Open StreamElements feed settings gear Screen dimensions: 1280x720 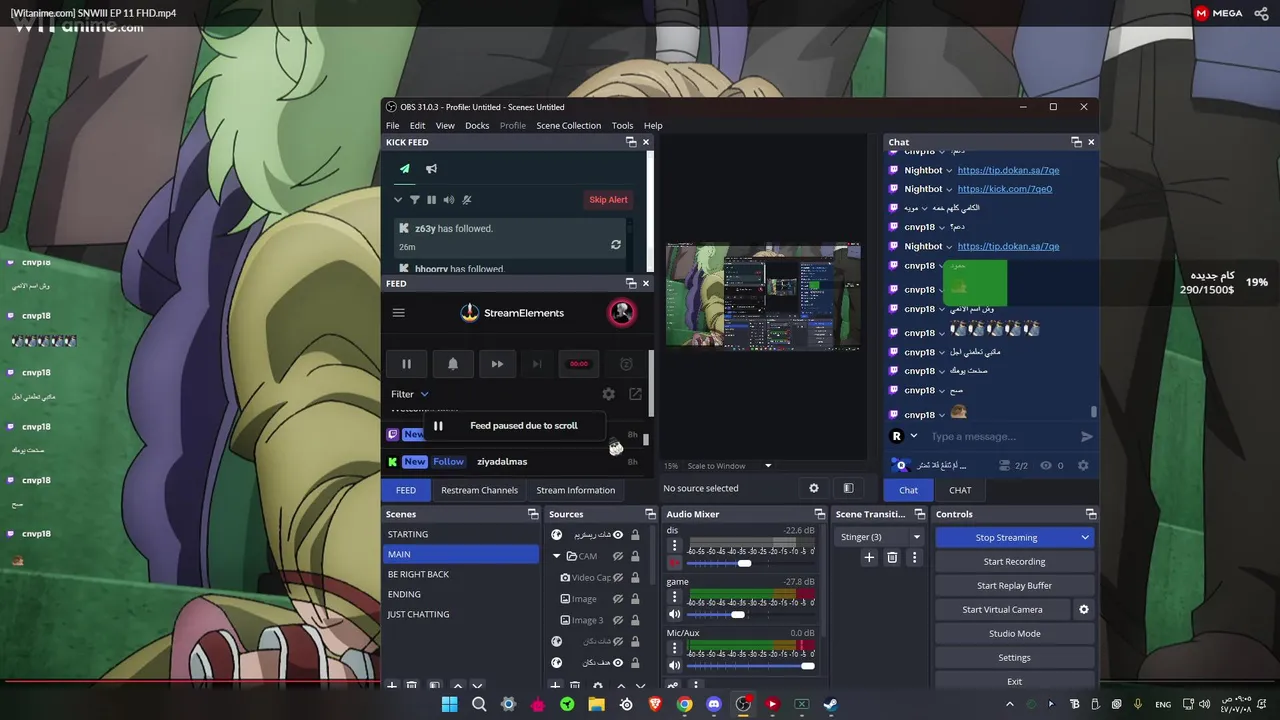pyautogui.click(x=608, y=394)
